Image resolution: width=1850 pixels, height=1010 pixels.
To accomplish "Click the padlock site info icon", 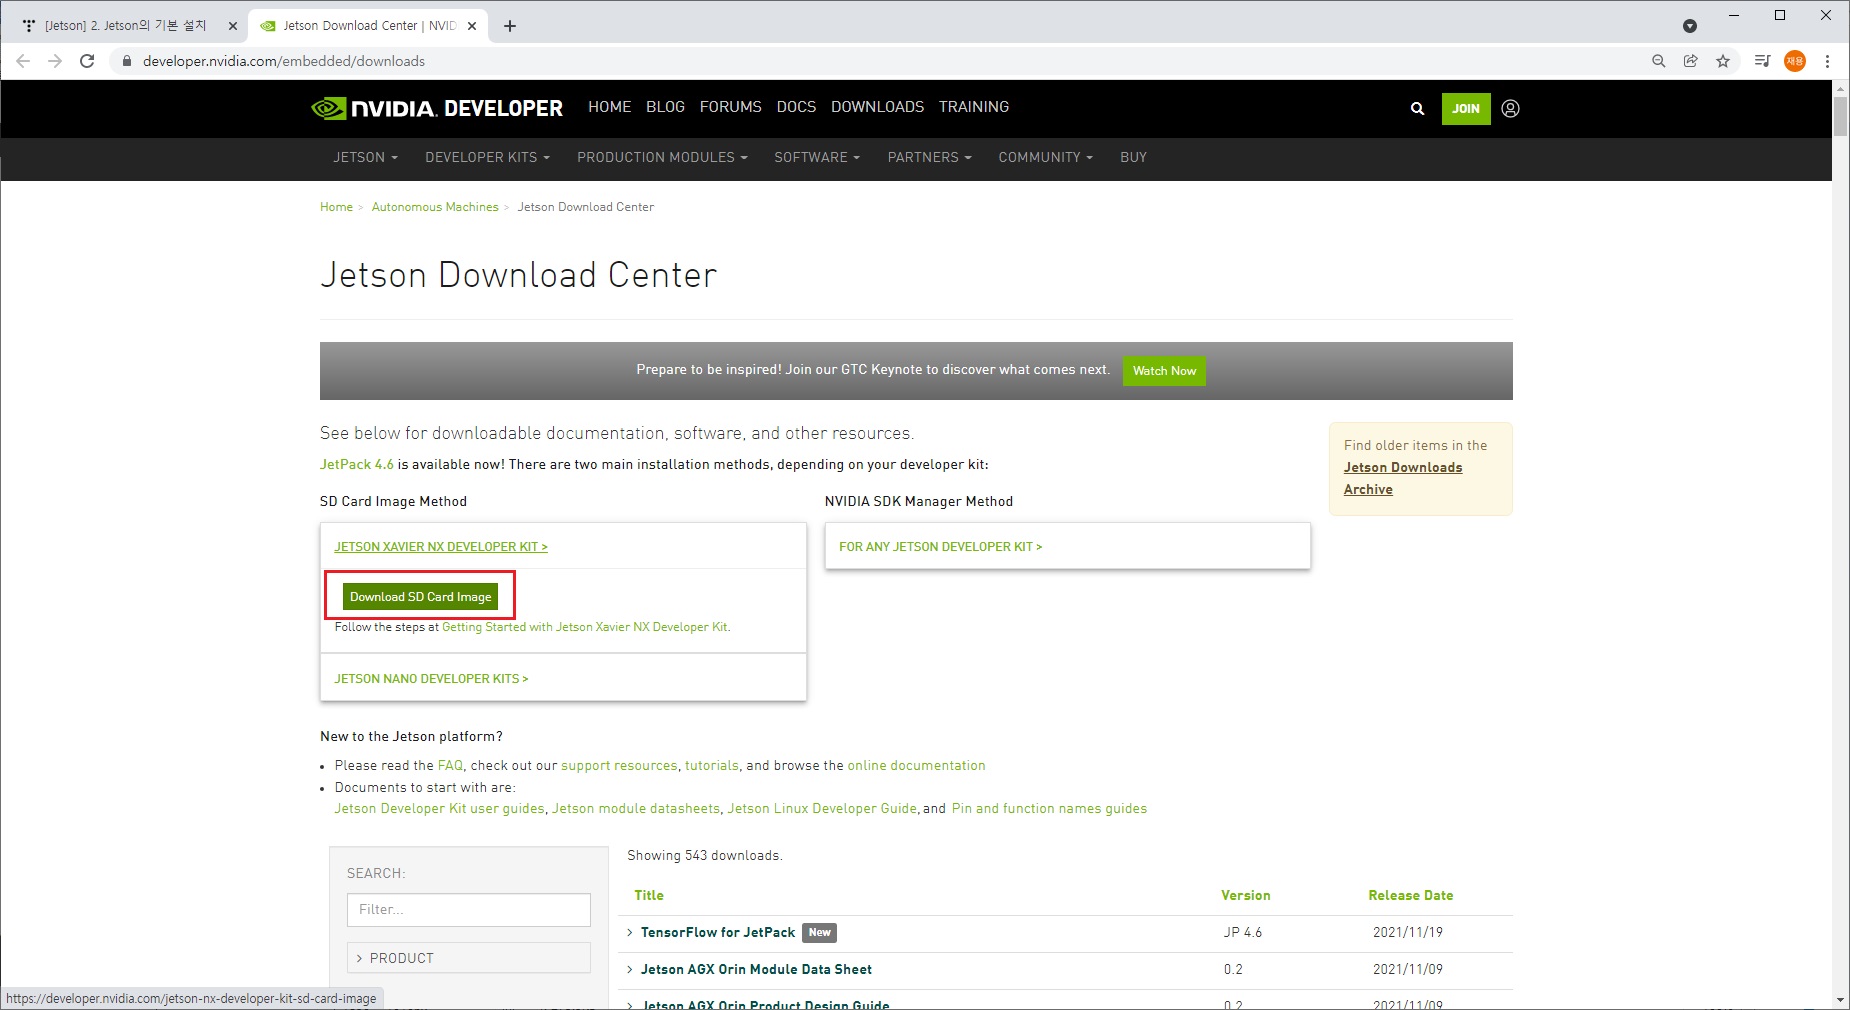I will pyautogui.click(x=126, y=61).
